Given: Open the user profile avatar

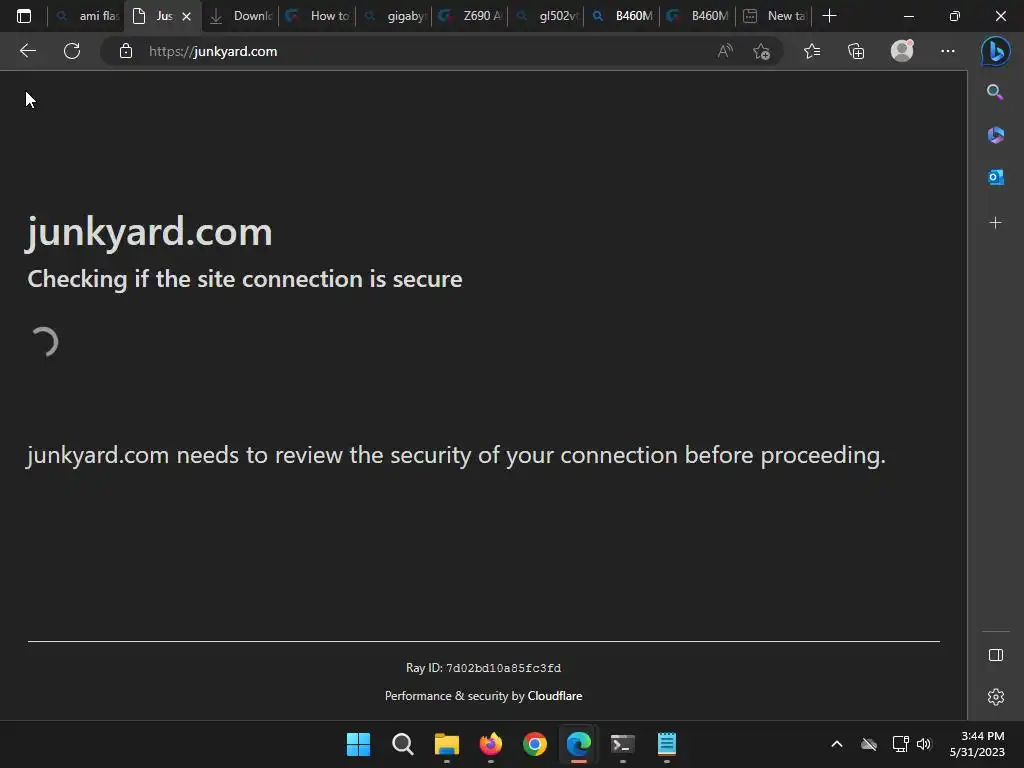Looking at the screenshot, I should [902, 51].
